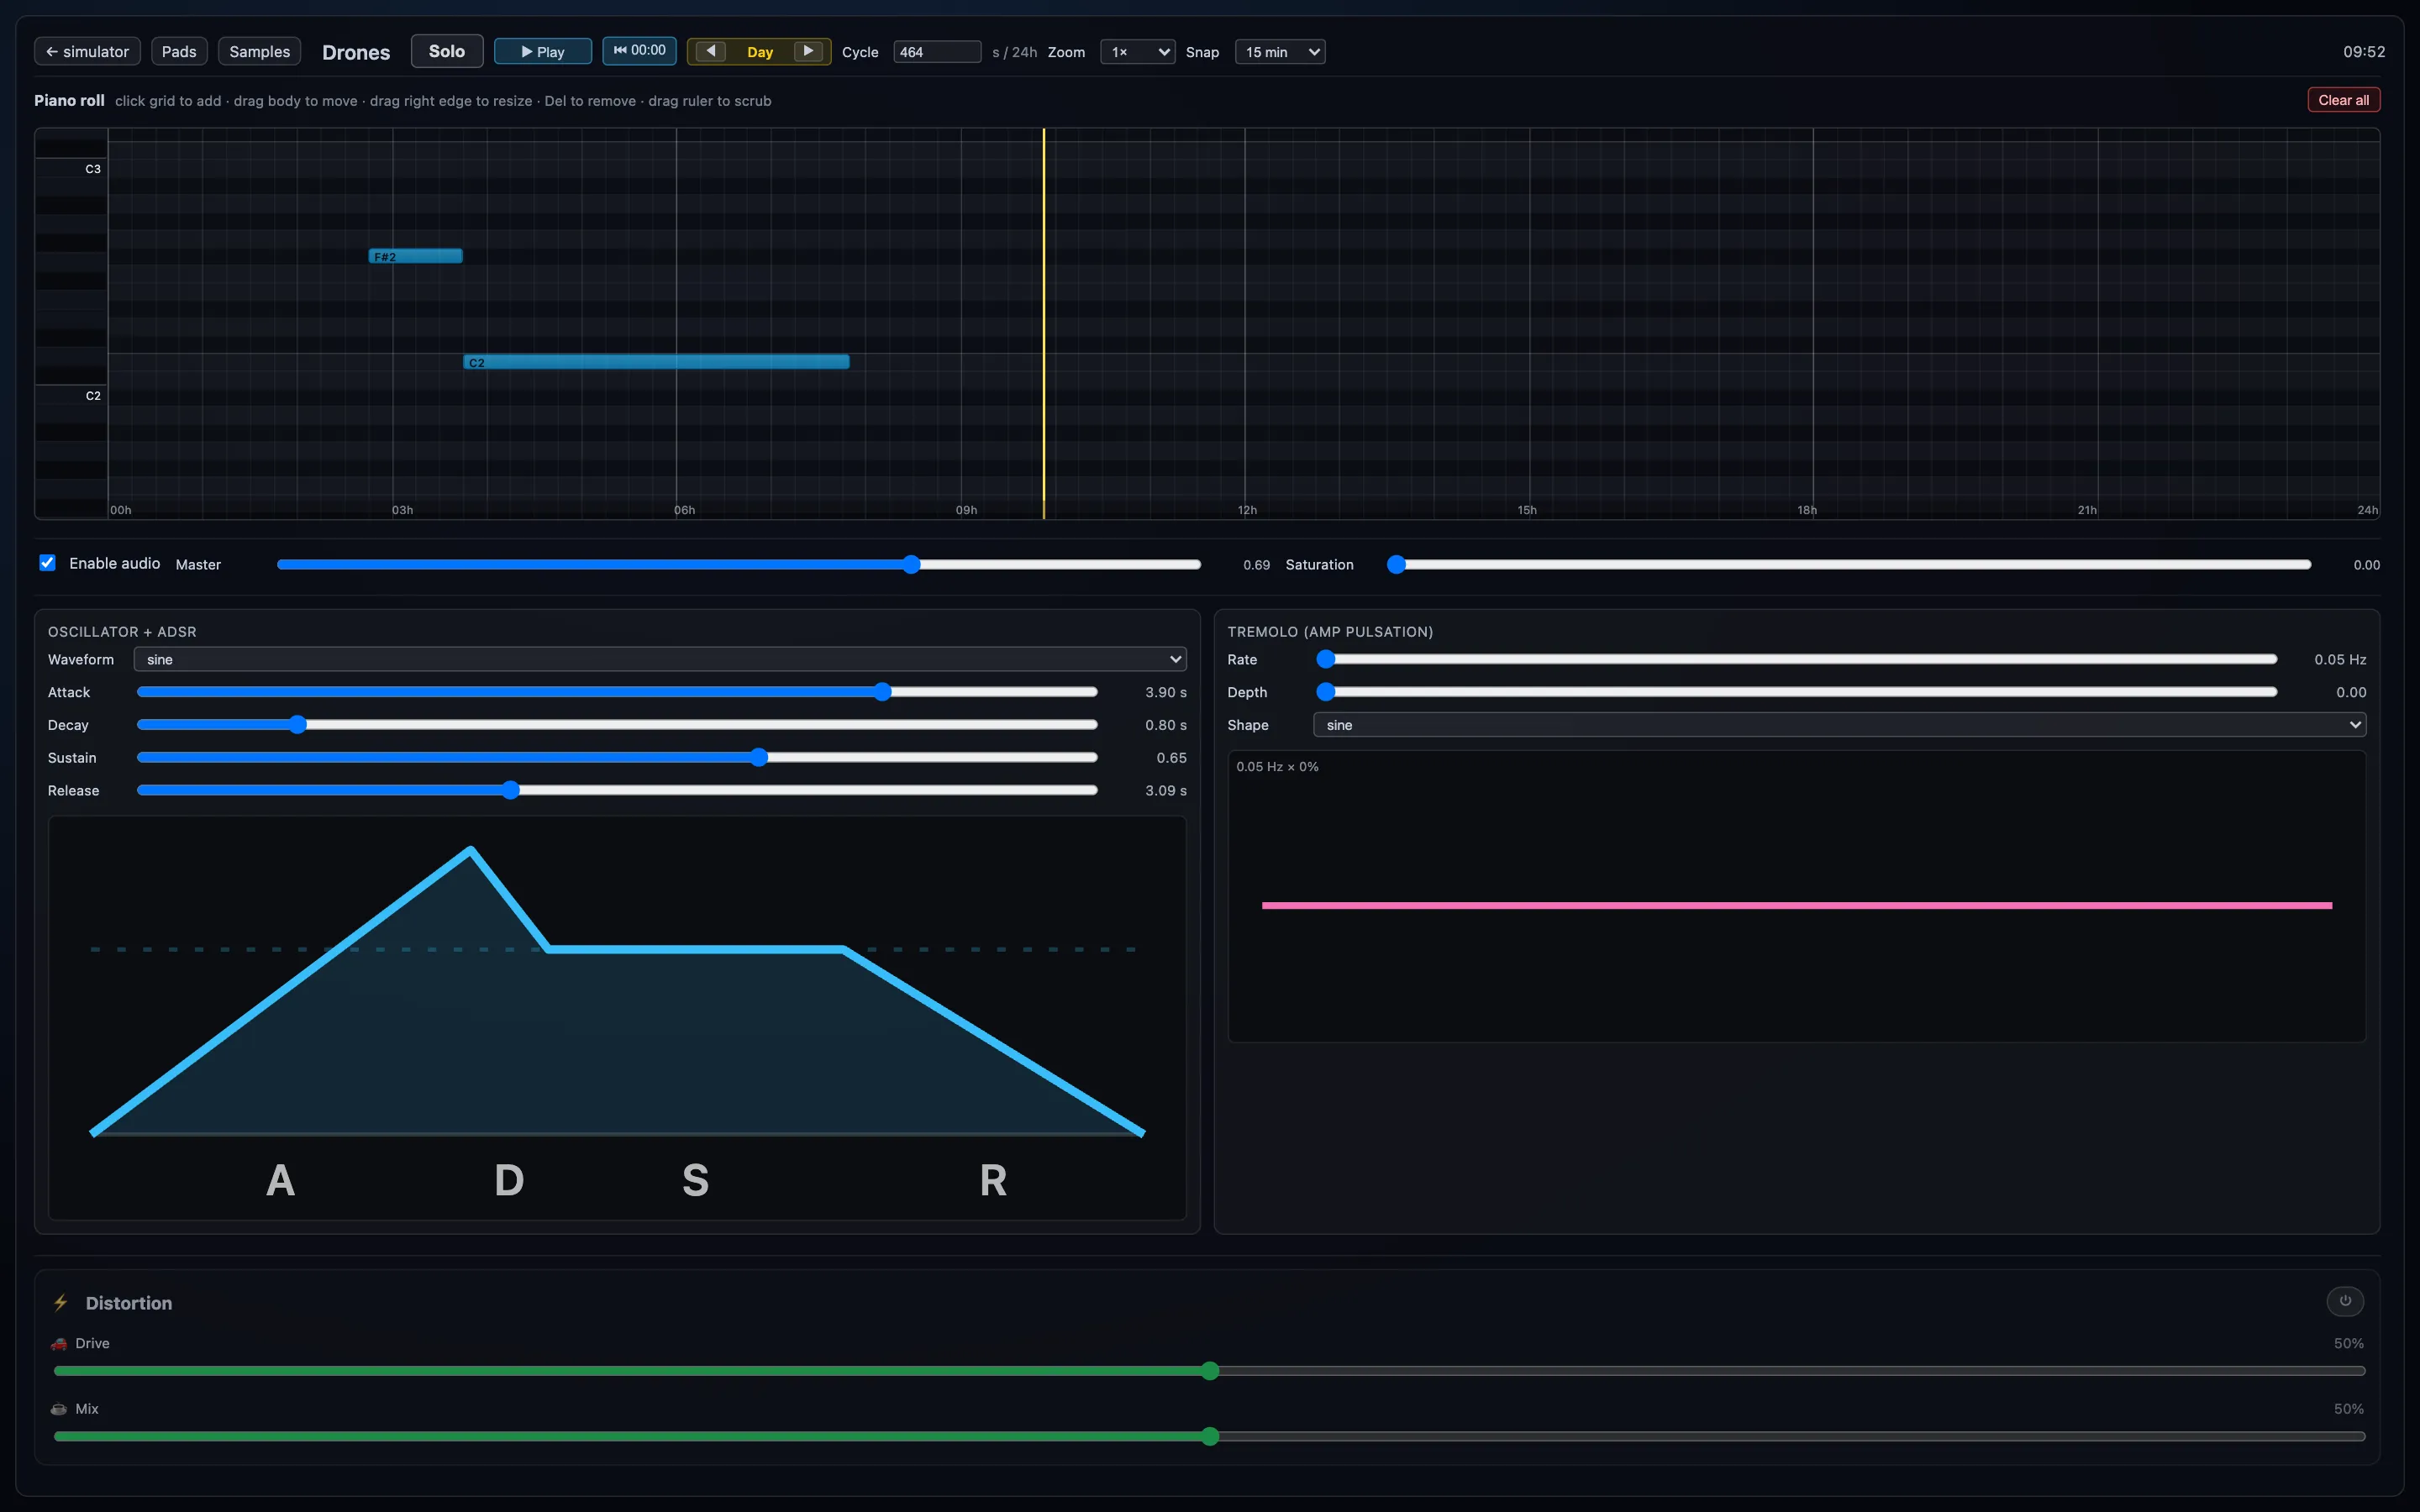The width and height of the screenshot is (2420, 1512).
Task: Click the Attack slider
Action: click(x=617, y=692)
